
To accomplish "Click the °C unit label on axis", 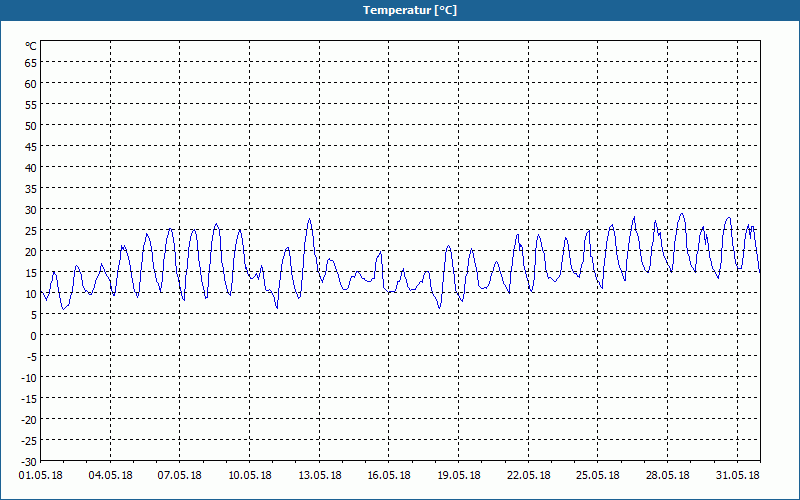I will point(31,46).
